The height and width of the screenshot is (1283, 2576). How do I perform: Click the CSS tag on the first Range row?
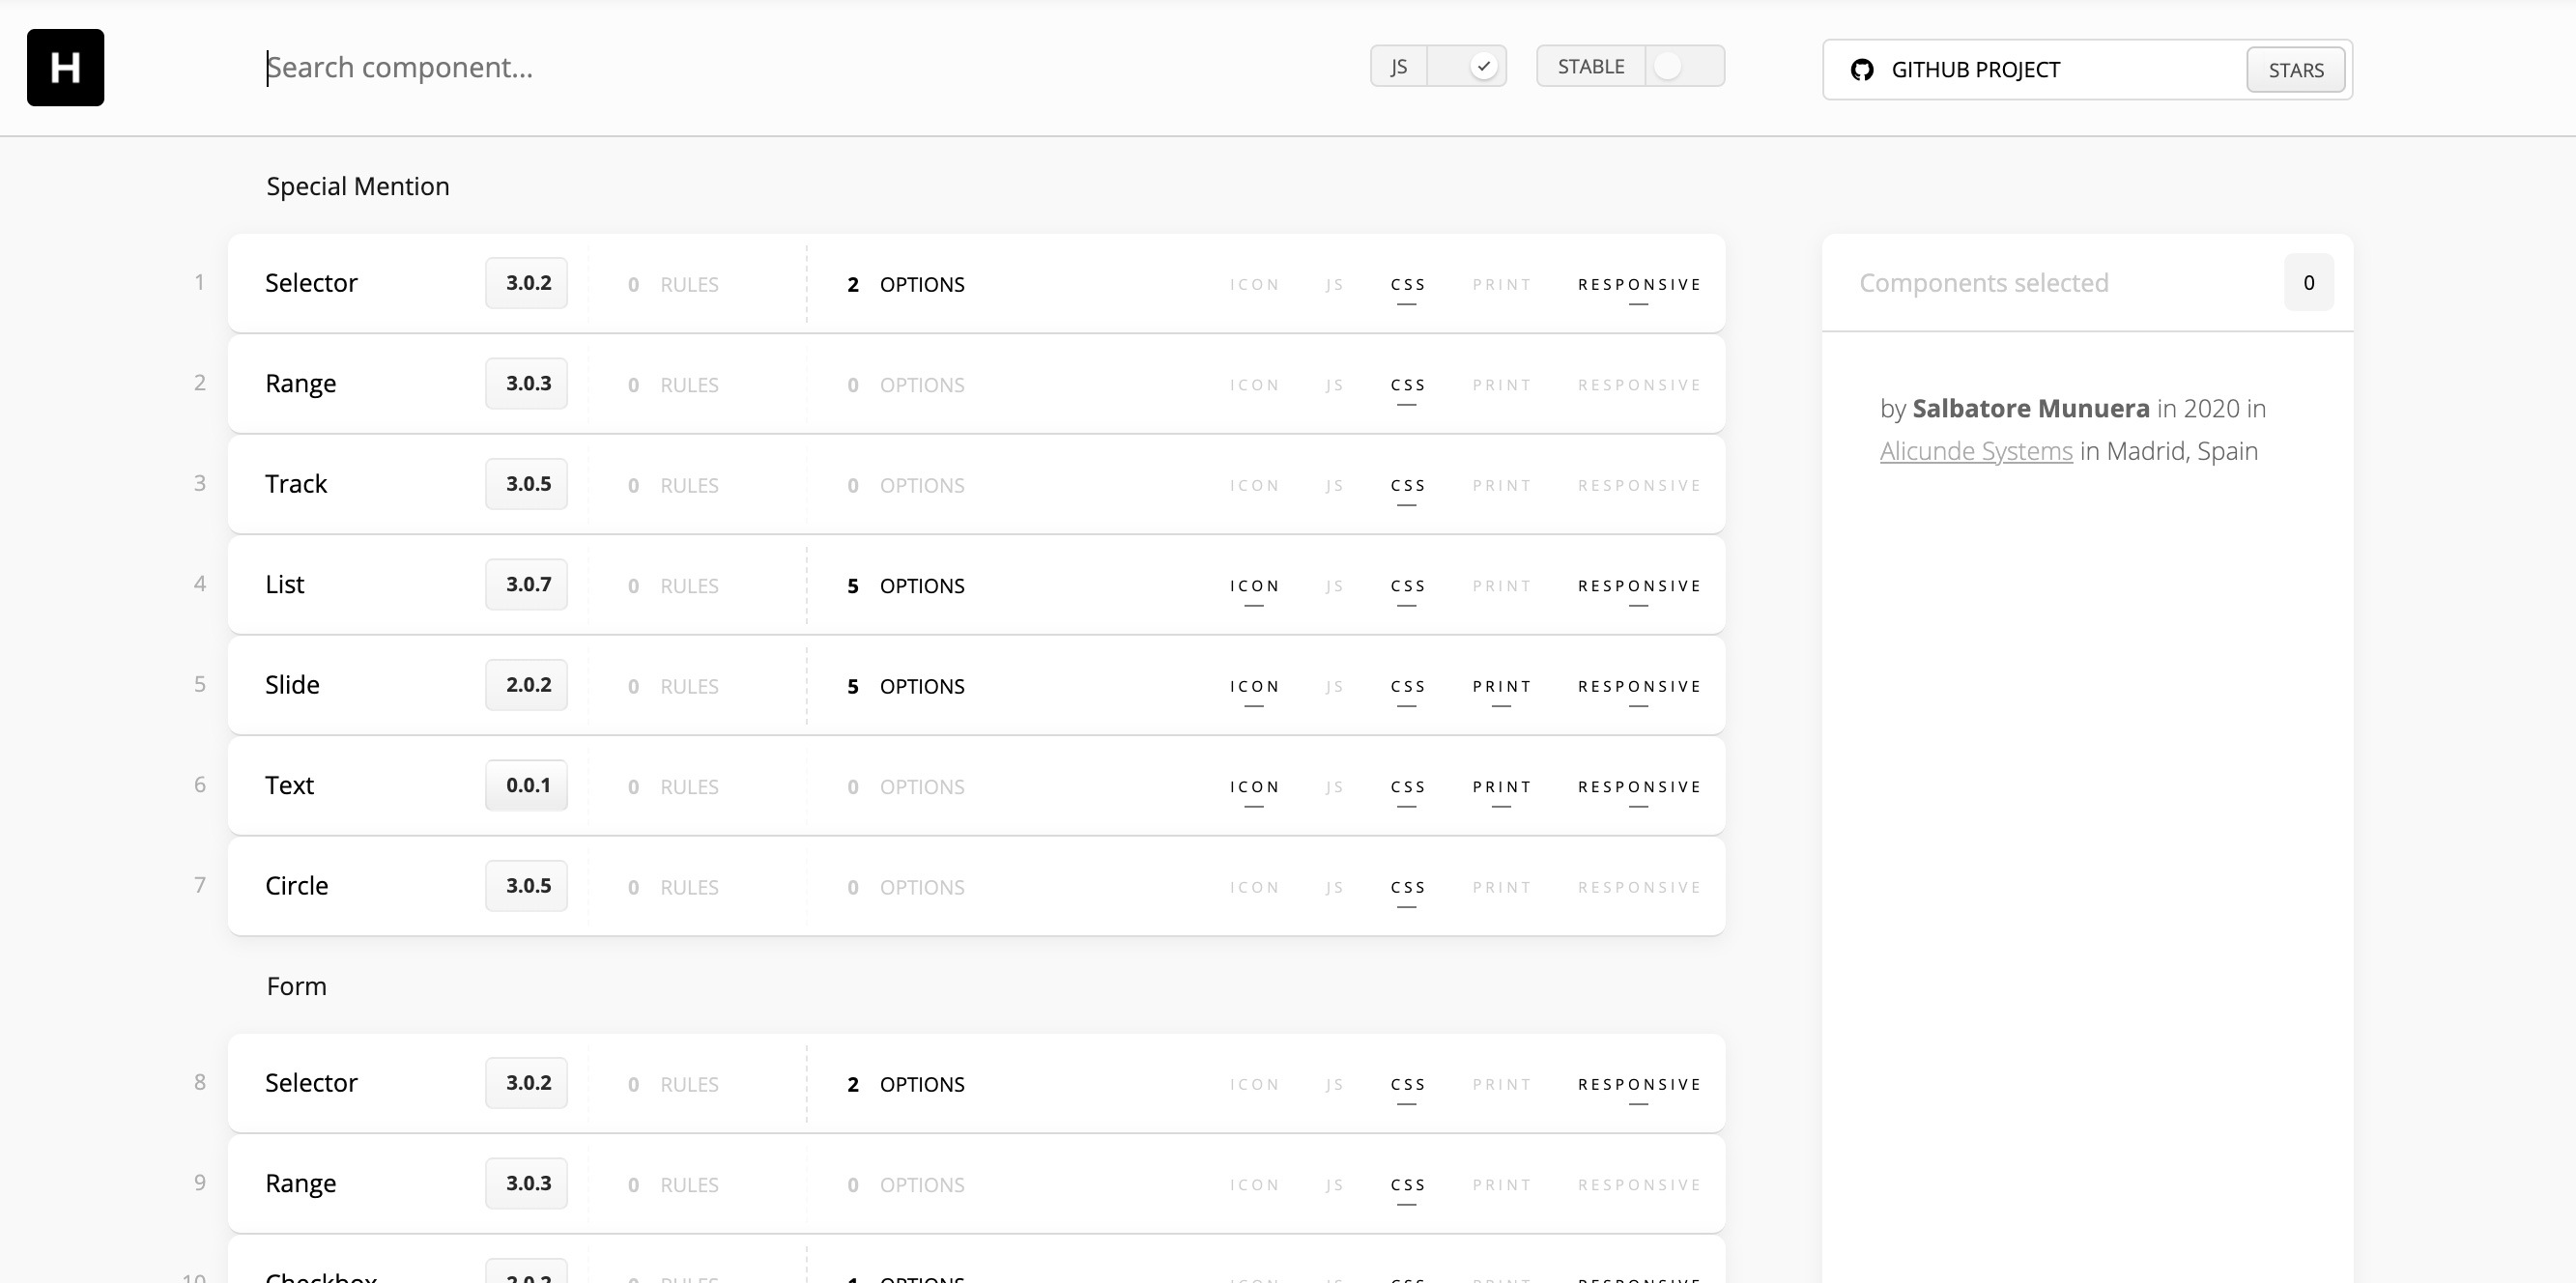(1407, 385)
